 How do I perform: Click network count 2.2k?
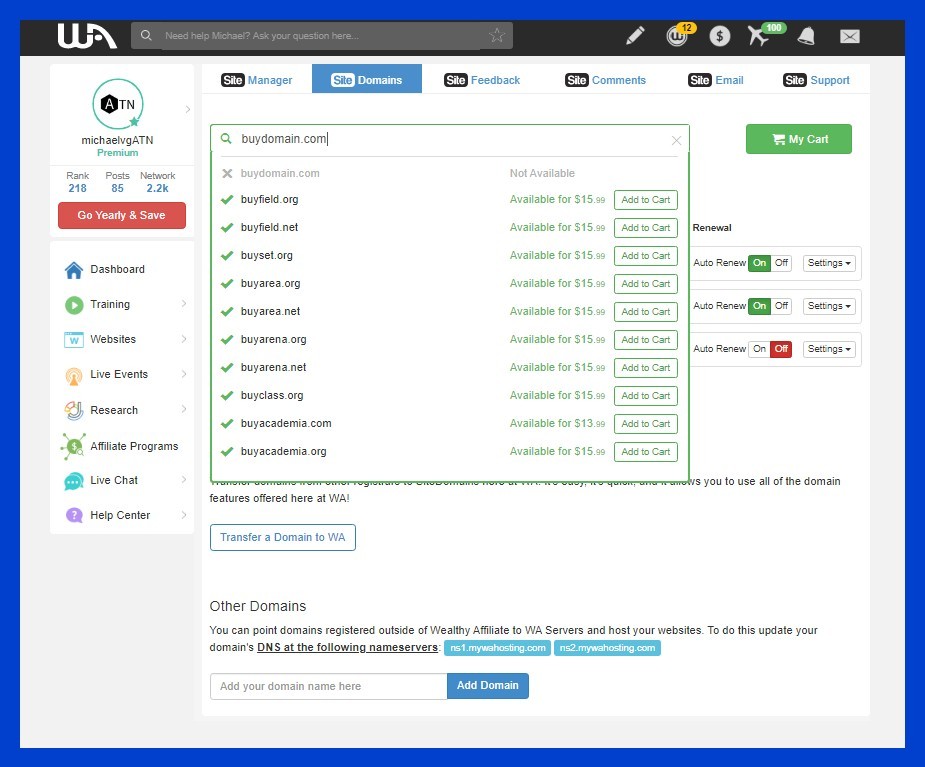click(x=158, y=188)
